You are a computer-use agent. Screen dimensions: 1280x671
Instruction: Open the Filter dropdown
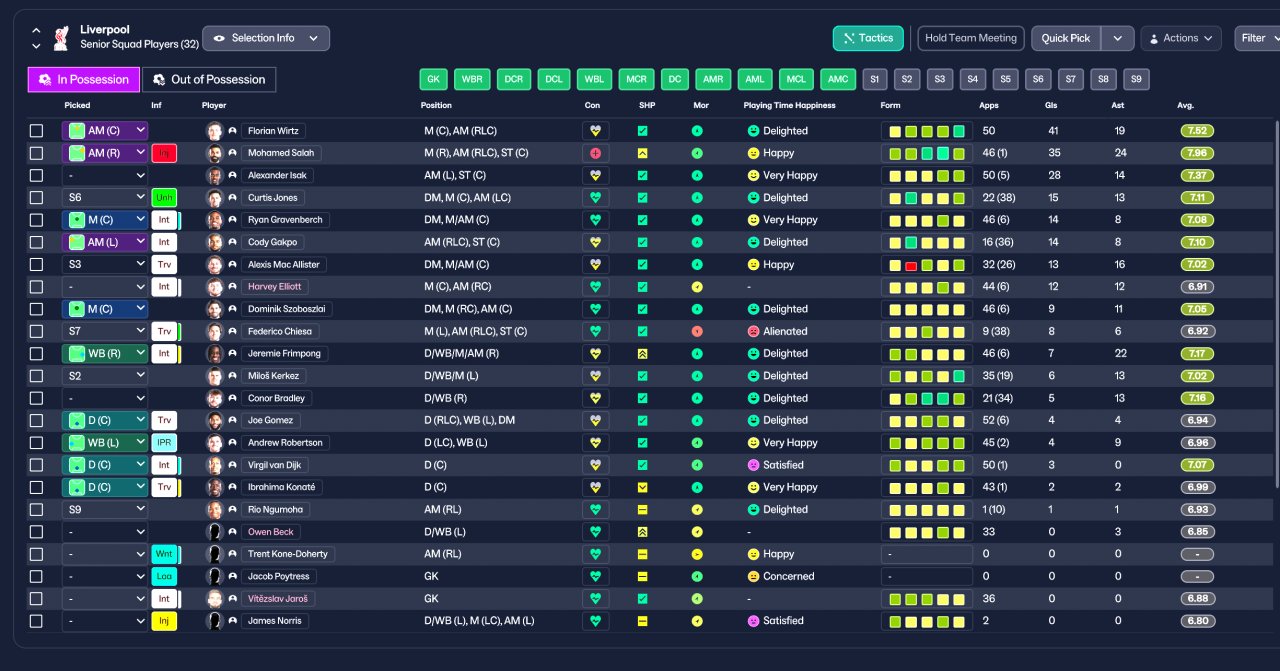click(x=1257, y=38)
